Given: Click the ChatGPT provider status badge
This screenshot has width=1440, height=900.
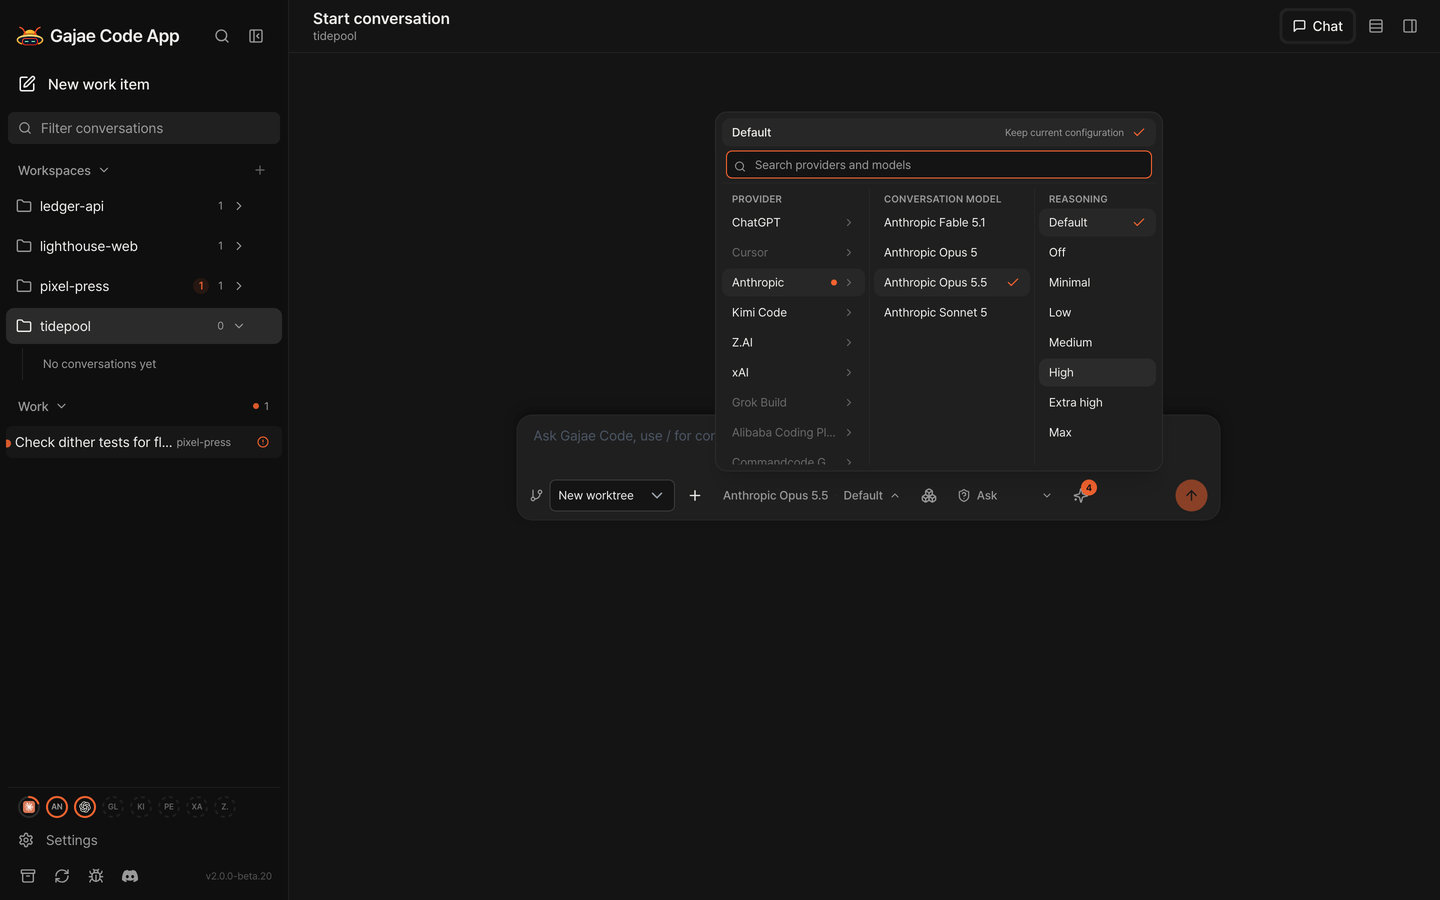Looking at the screenshot, I should point(85,806).
